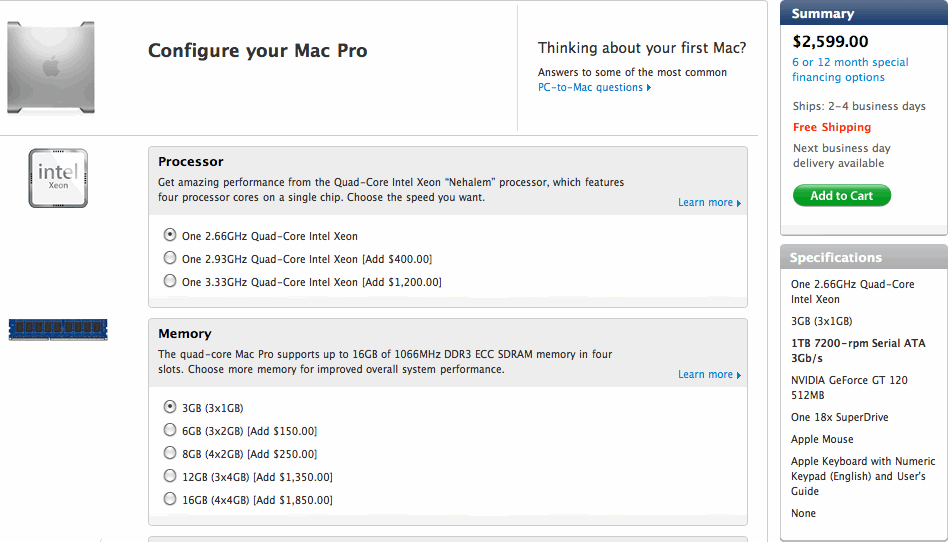This screenshot has height=542, width=949.
Task: Select 16GB (4x4GB) memory option
Action: [x=170, y=498]
